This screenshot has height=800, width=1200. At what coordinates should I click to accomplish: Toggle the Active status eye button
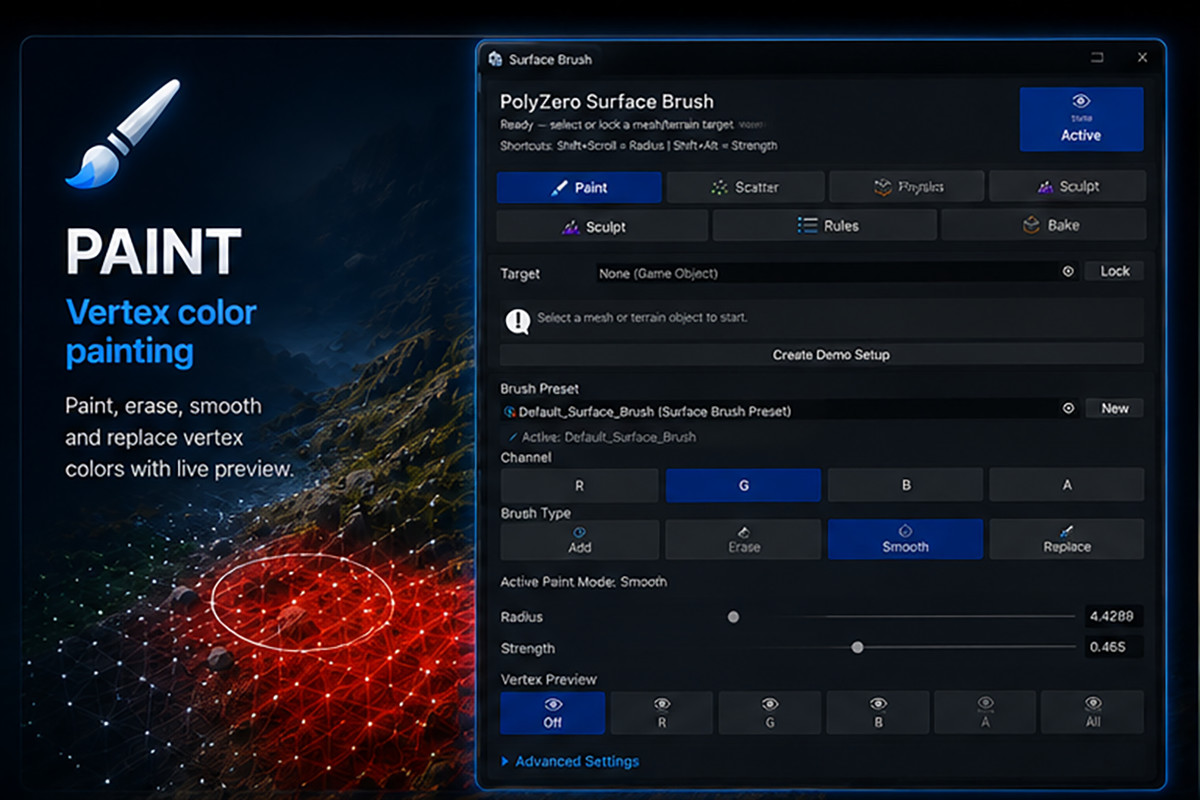[1081, 119]
